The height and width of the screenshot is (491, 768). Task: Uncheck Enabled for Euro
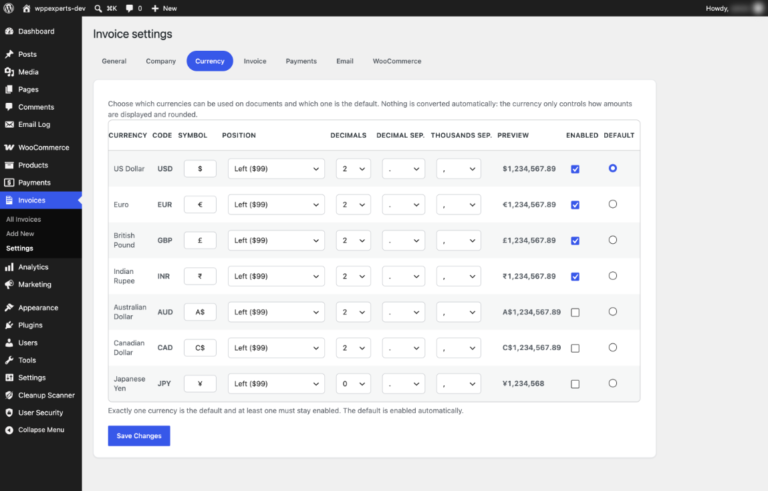(x=575, y=205)
